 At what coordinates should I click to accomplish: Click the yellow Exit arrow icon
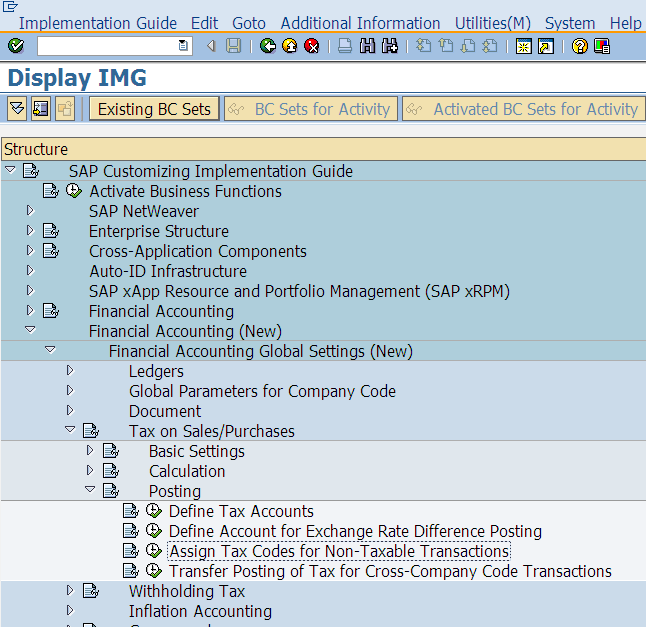tap(290, 46)
